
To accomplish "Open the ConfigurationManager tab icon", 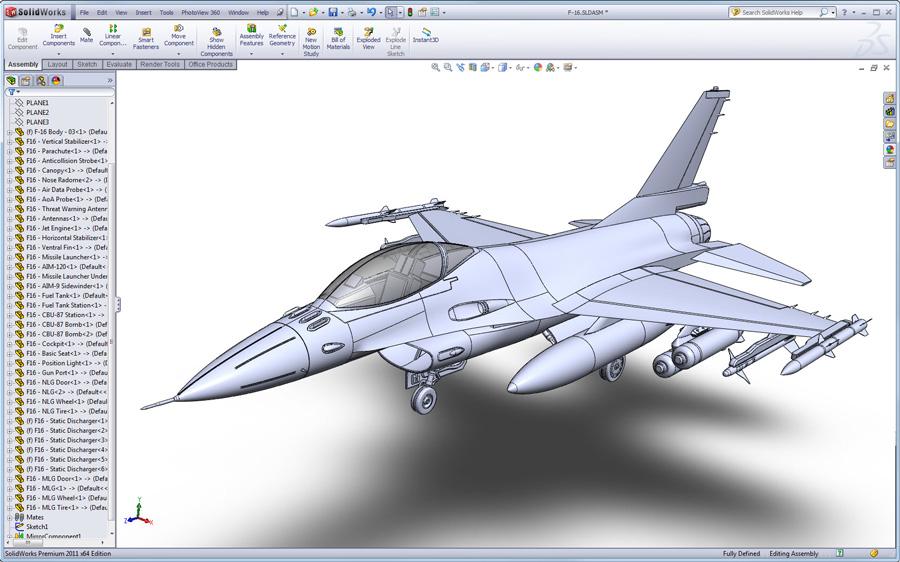I will coord(41,81).
